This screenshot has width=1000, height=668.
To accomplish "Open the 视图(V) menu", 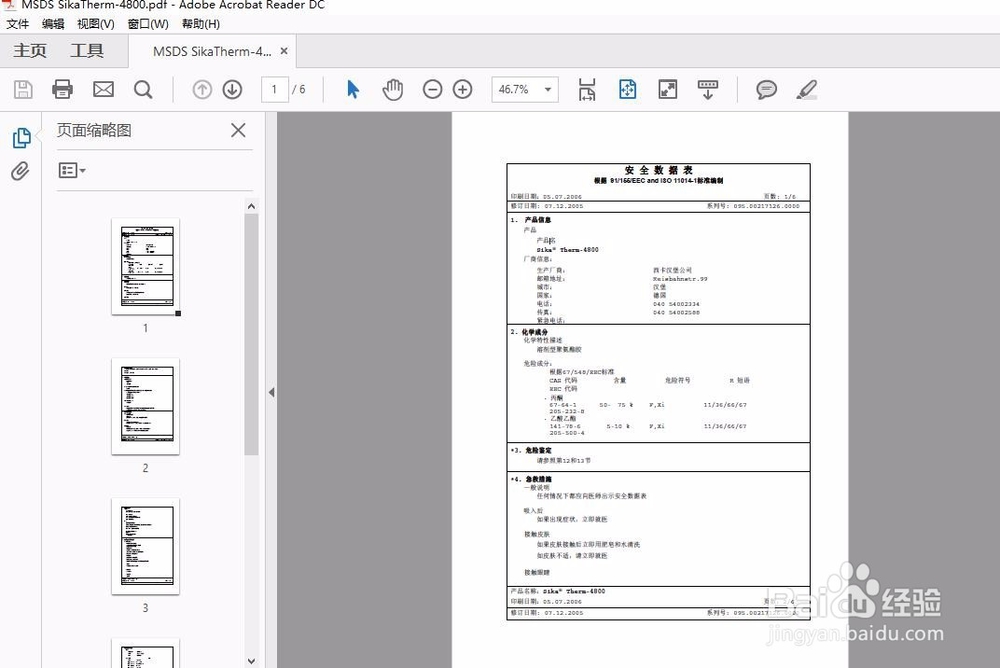I will tap(96, 24).
